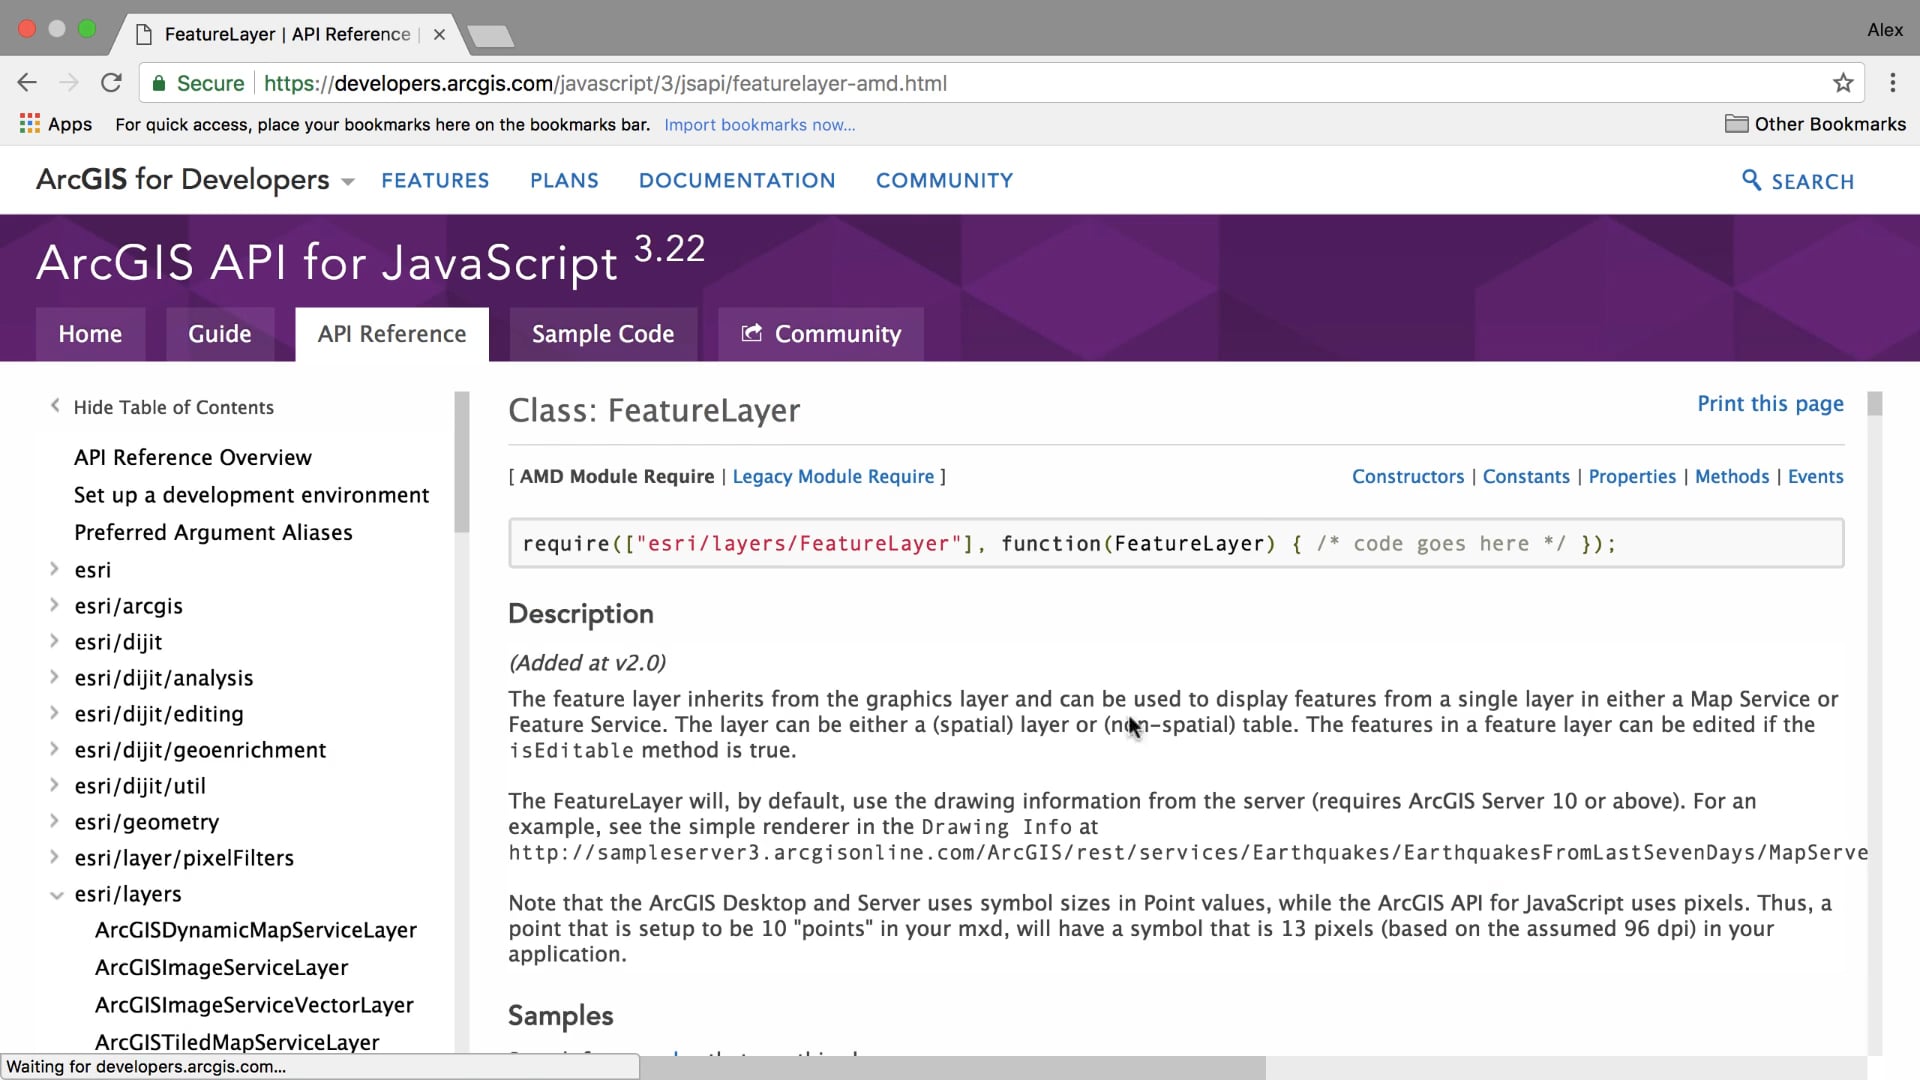
Task: Open Chrome three-dot menu
Action: tap(1892, 83)
